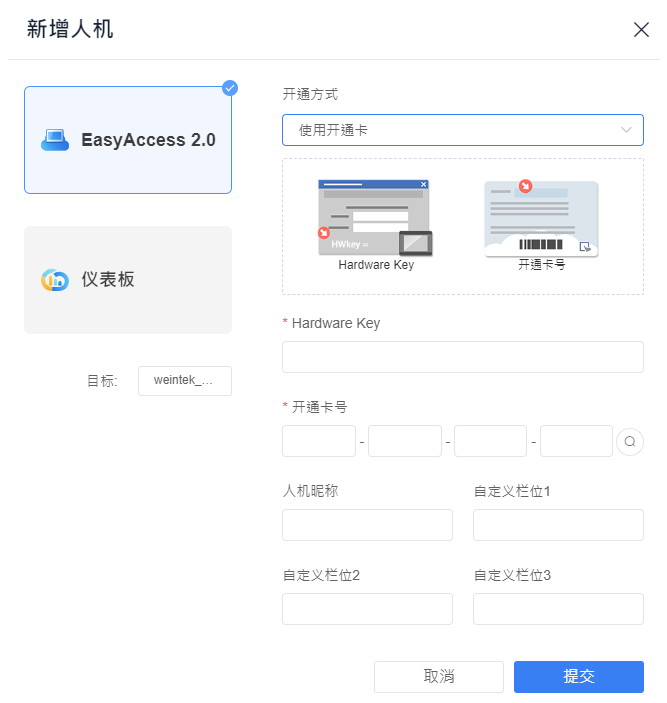Click the last 开通卡号 segment box

[576, 441]
